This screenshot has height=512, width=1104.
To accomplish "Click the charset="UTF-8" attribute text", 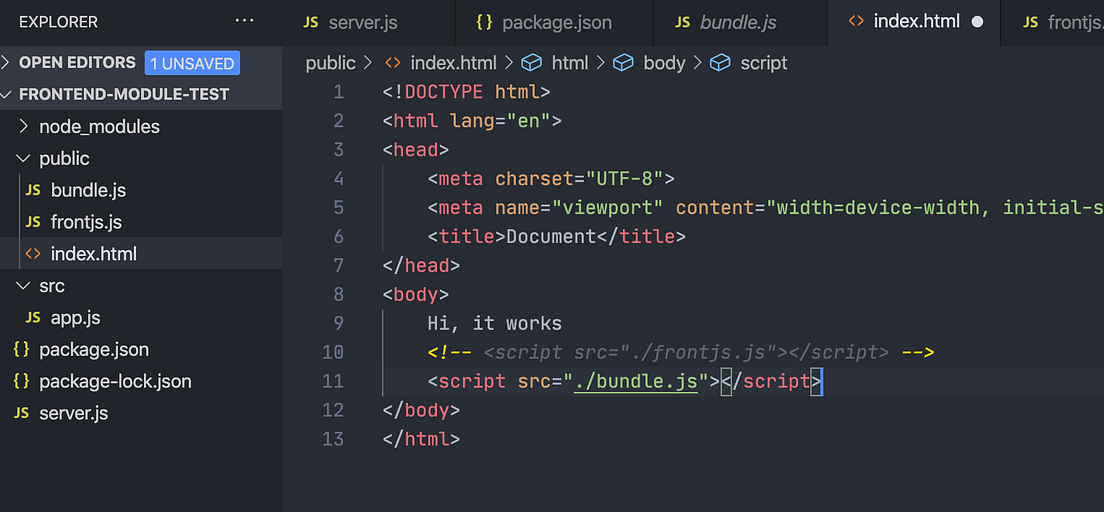I will 579,179.
